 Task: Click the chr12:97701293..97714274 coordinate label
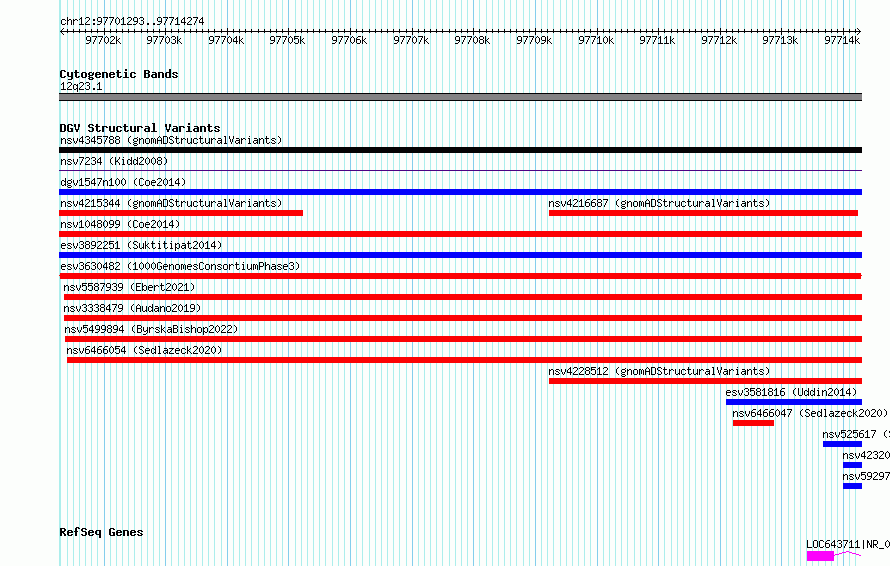click(132, 21)
